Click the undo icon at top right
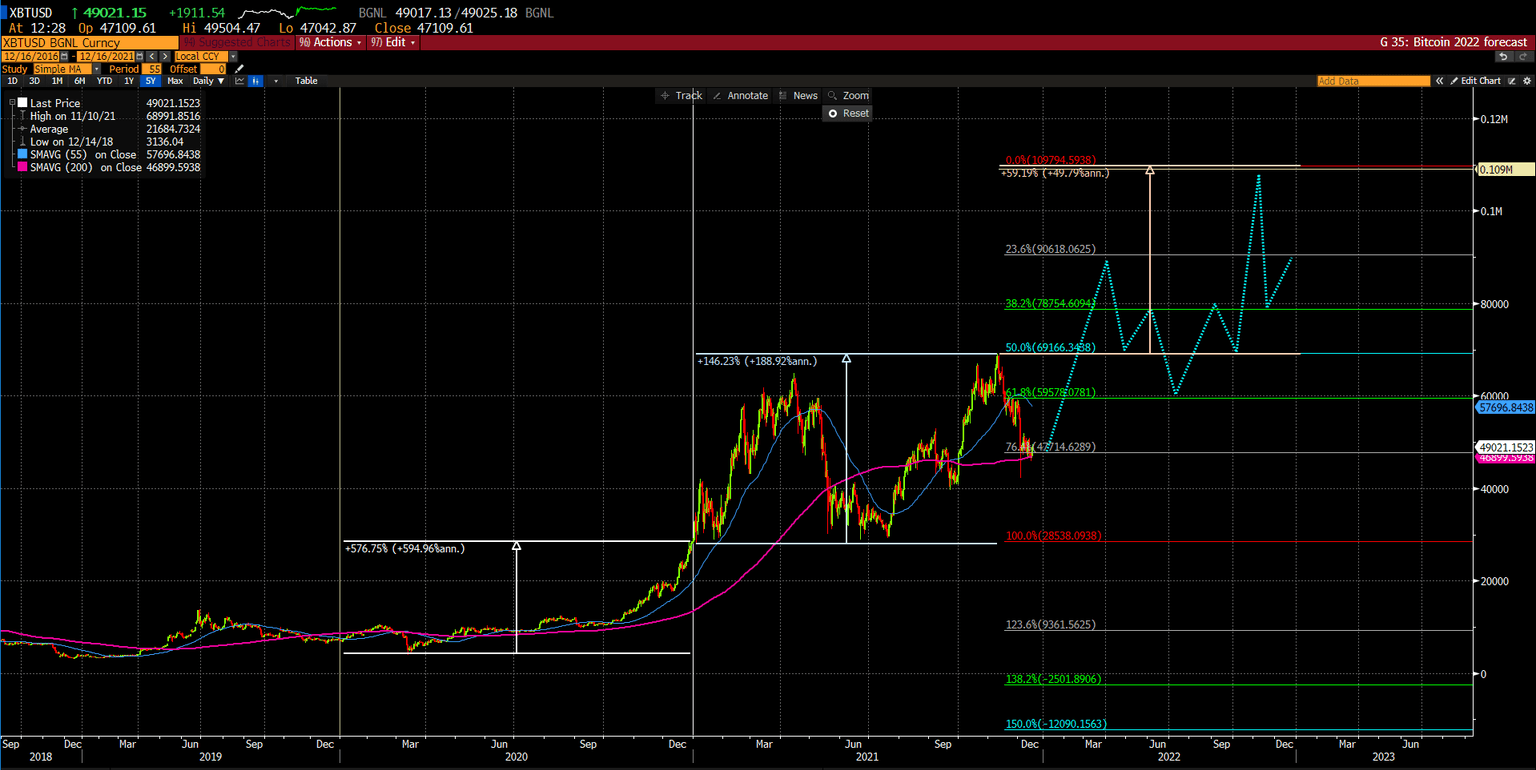 click(1504, 57)
